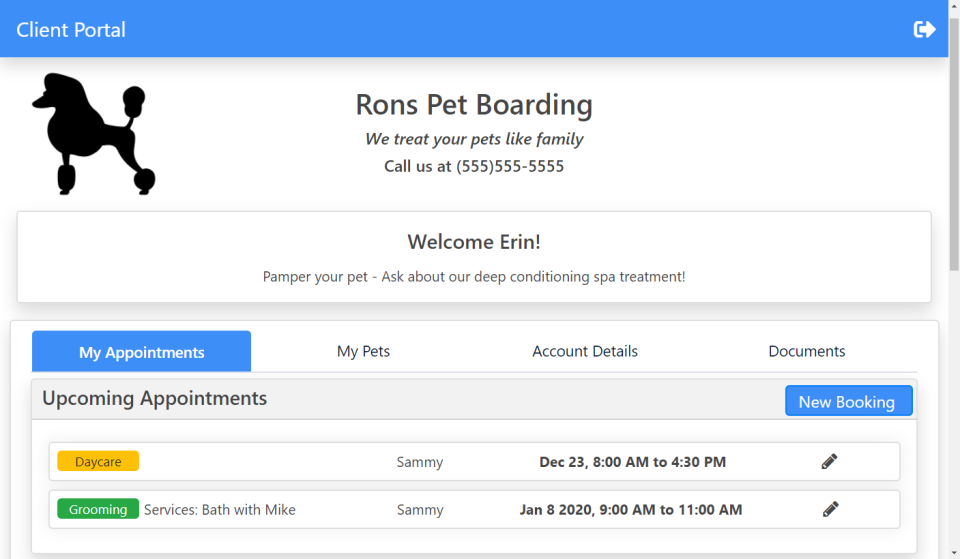
Task: Select Sammy in the Daycare appointment row
Action: [419, 462]
